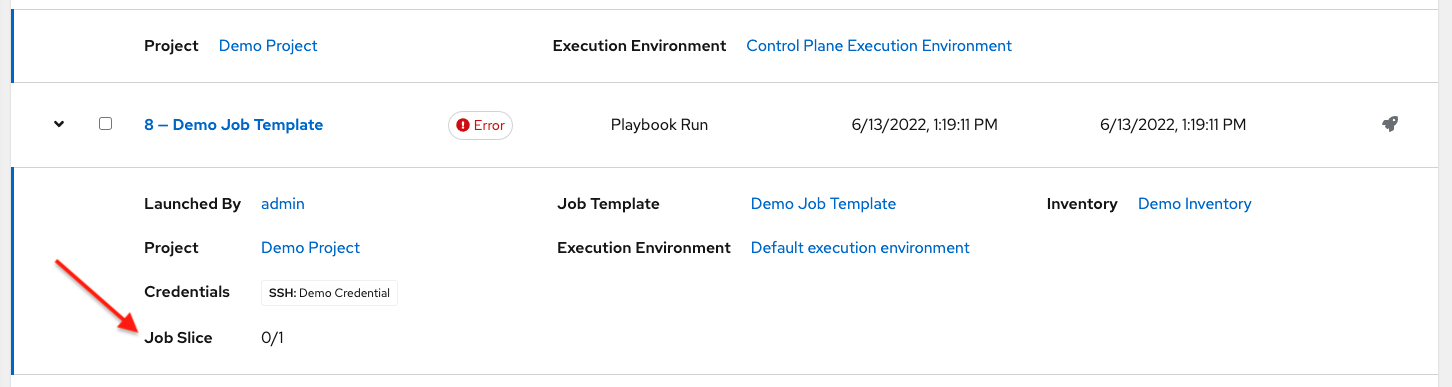The image size is (1452, 387).
Task: Open Demo Project link below Launched By
Action: click(x=310, y=247)
